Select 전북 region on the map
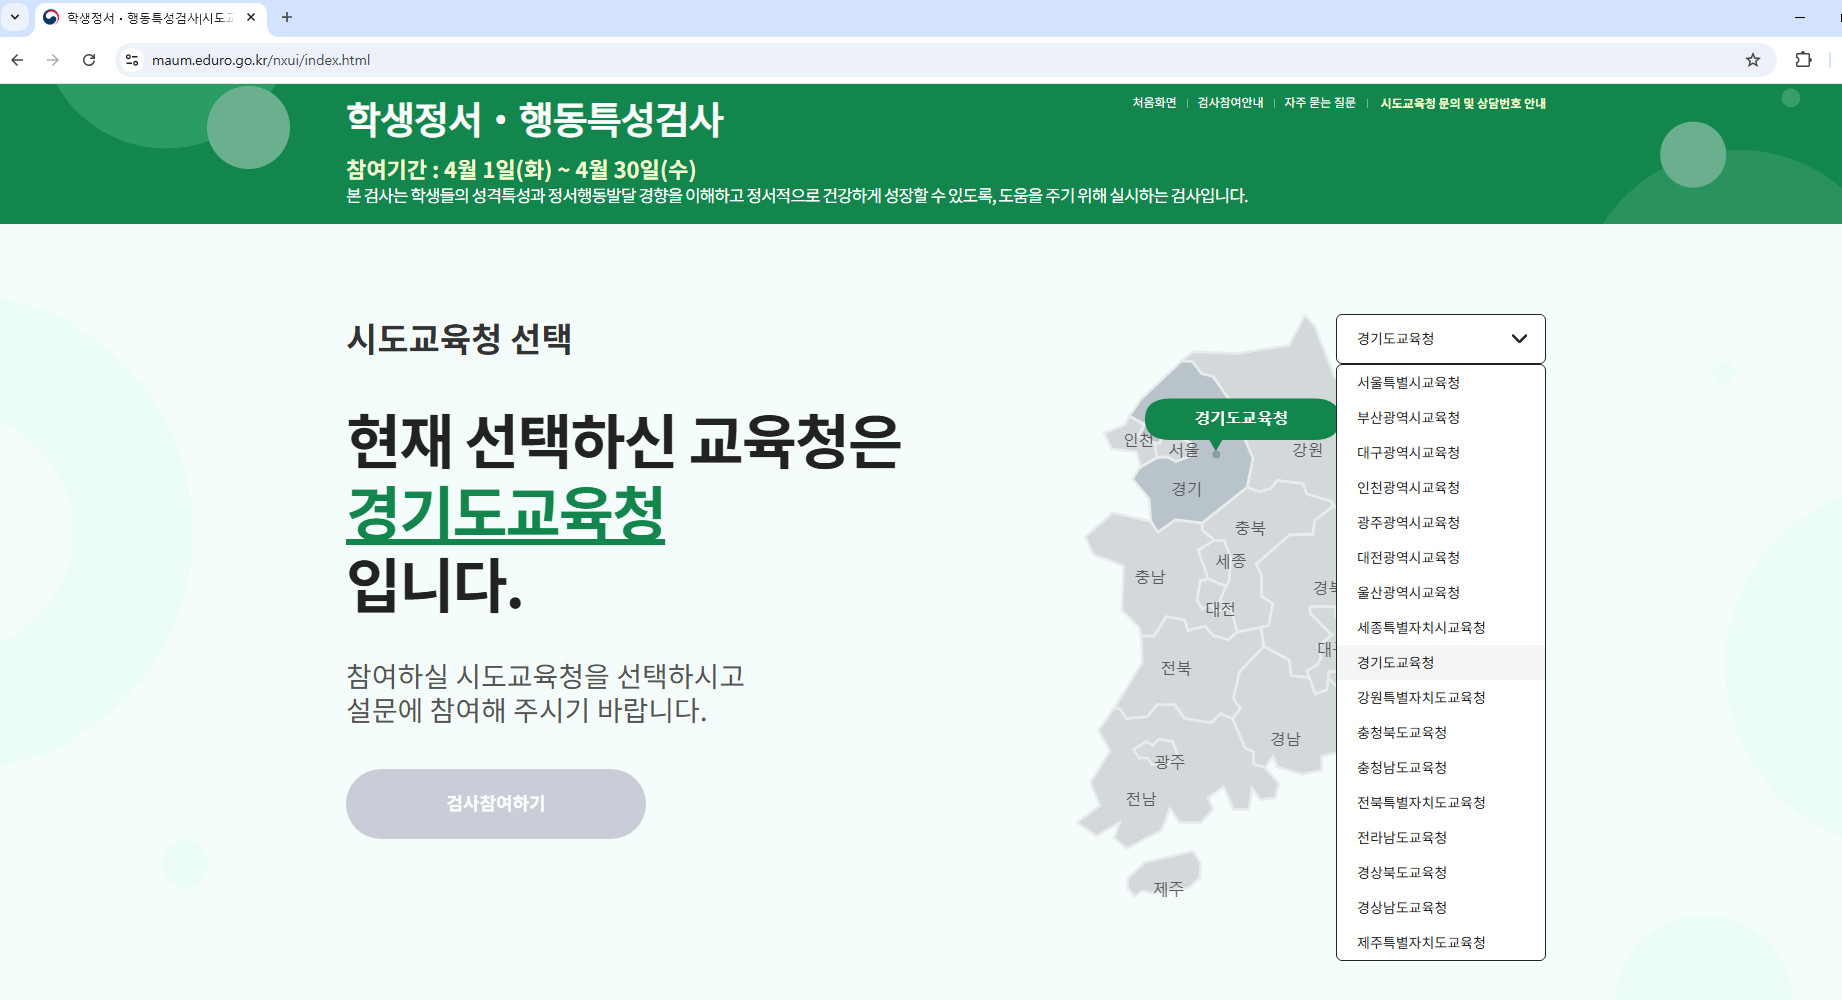The width and height of the screenshot is (1842, 1000). click(x=1176, y=668)
